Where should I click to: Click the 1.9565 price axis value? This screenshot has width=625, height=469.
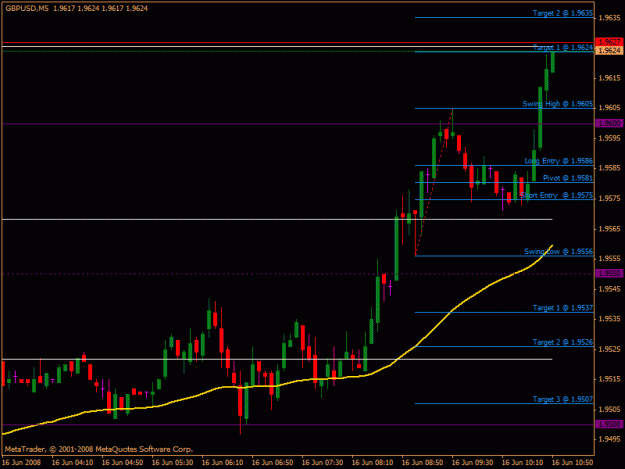pos(610,229)
